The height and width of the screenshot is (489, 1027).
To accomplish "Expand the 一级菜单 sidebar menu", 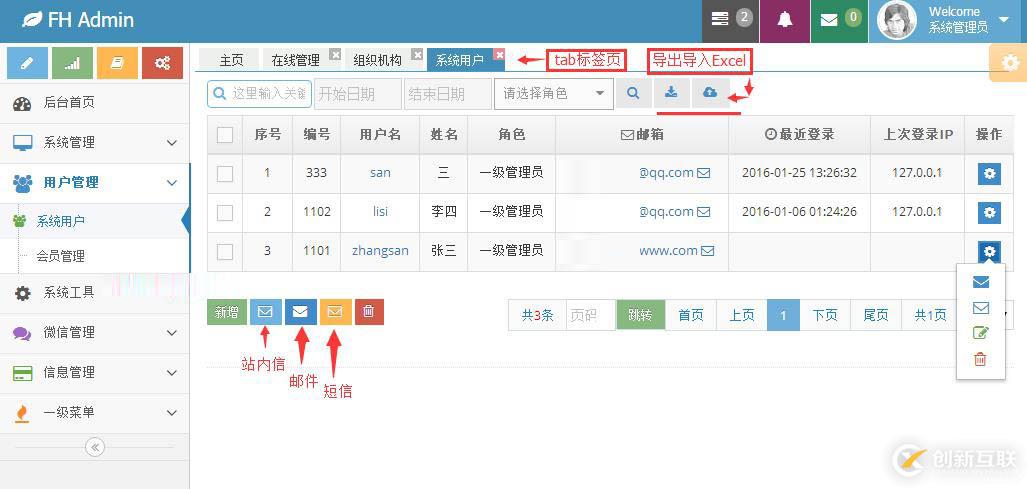I will tap(95, 412).
